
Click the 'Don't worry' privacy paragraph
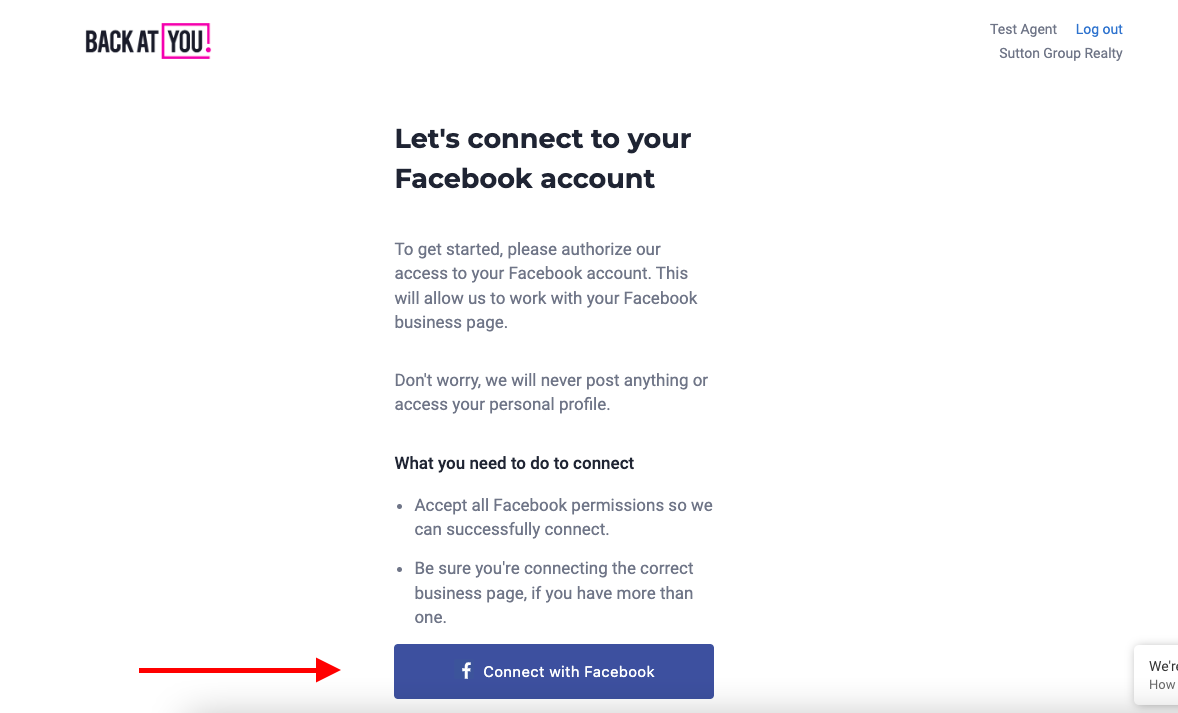pos(551,392)
